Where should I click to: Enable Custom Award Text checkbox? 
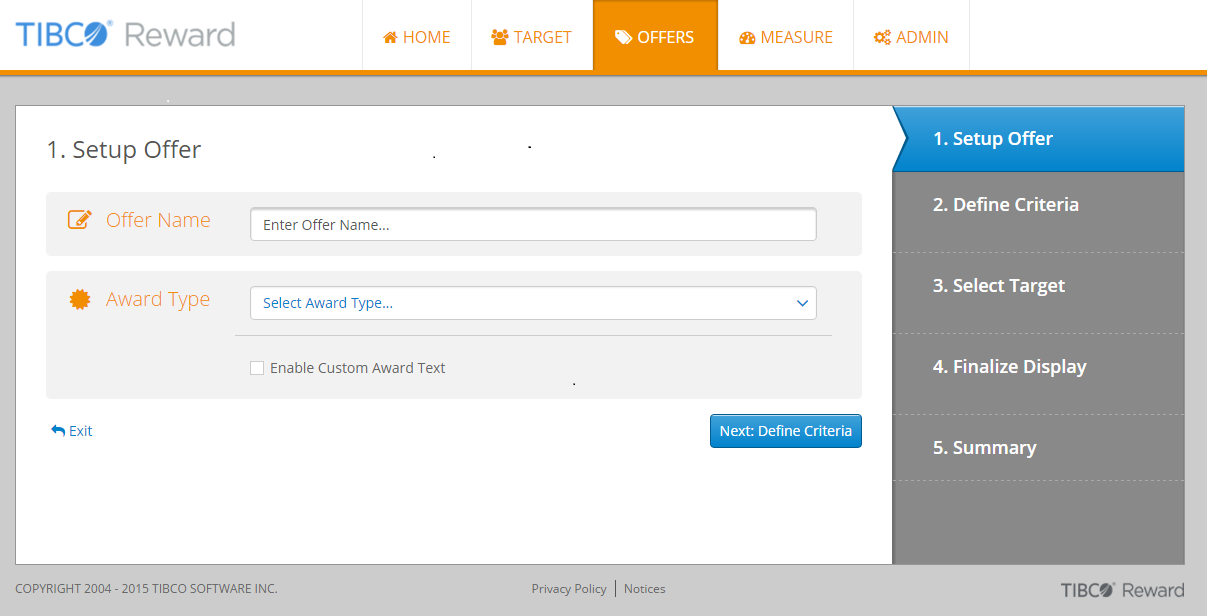click(x=257, y=368)
